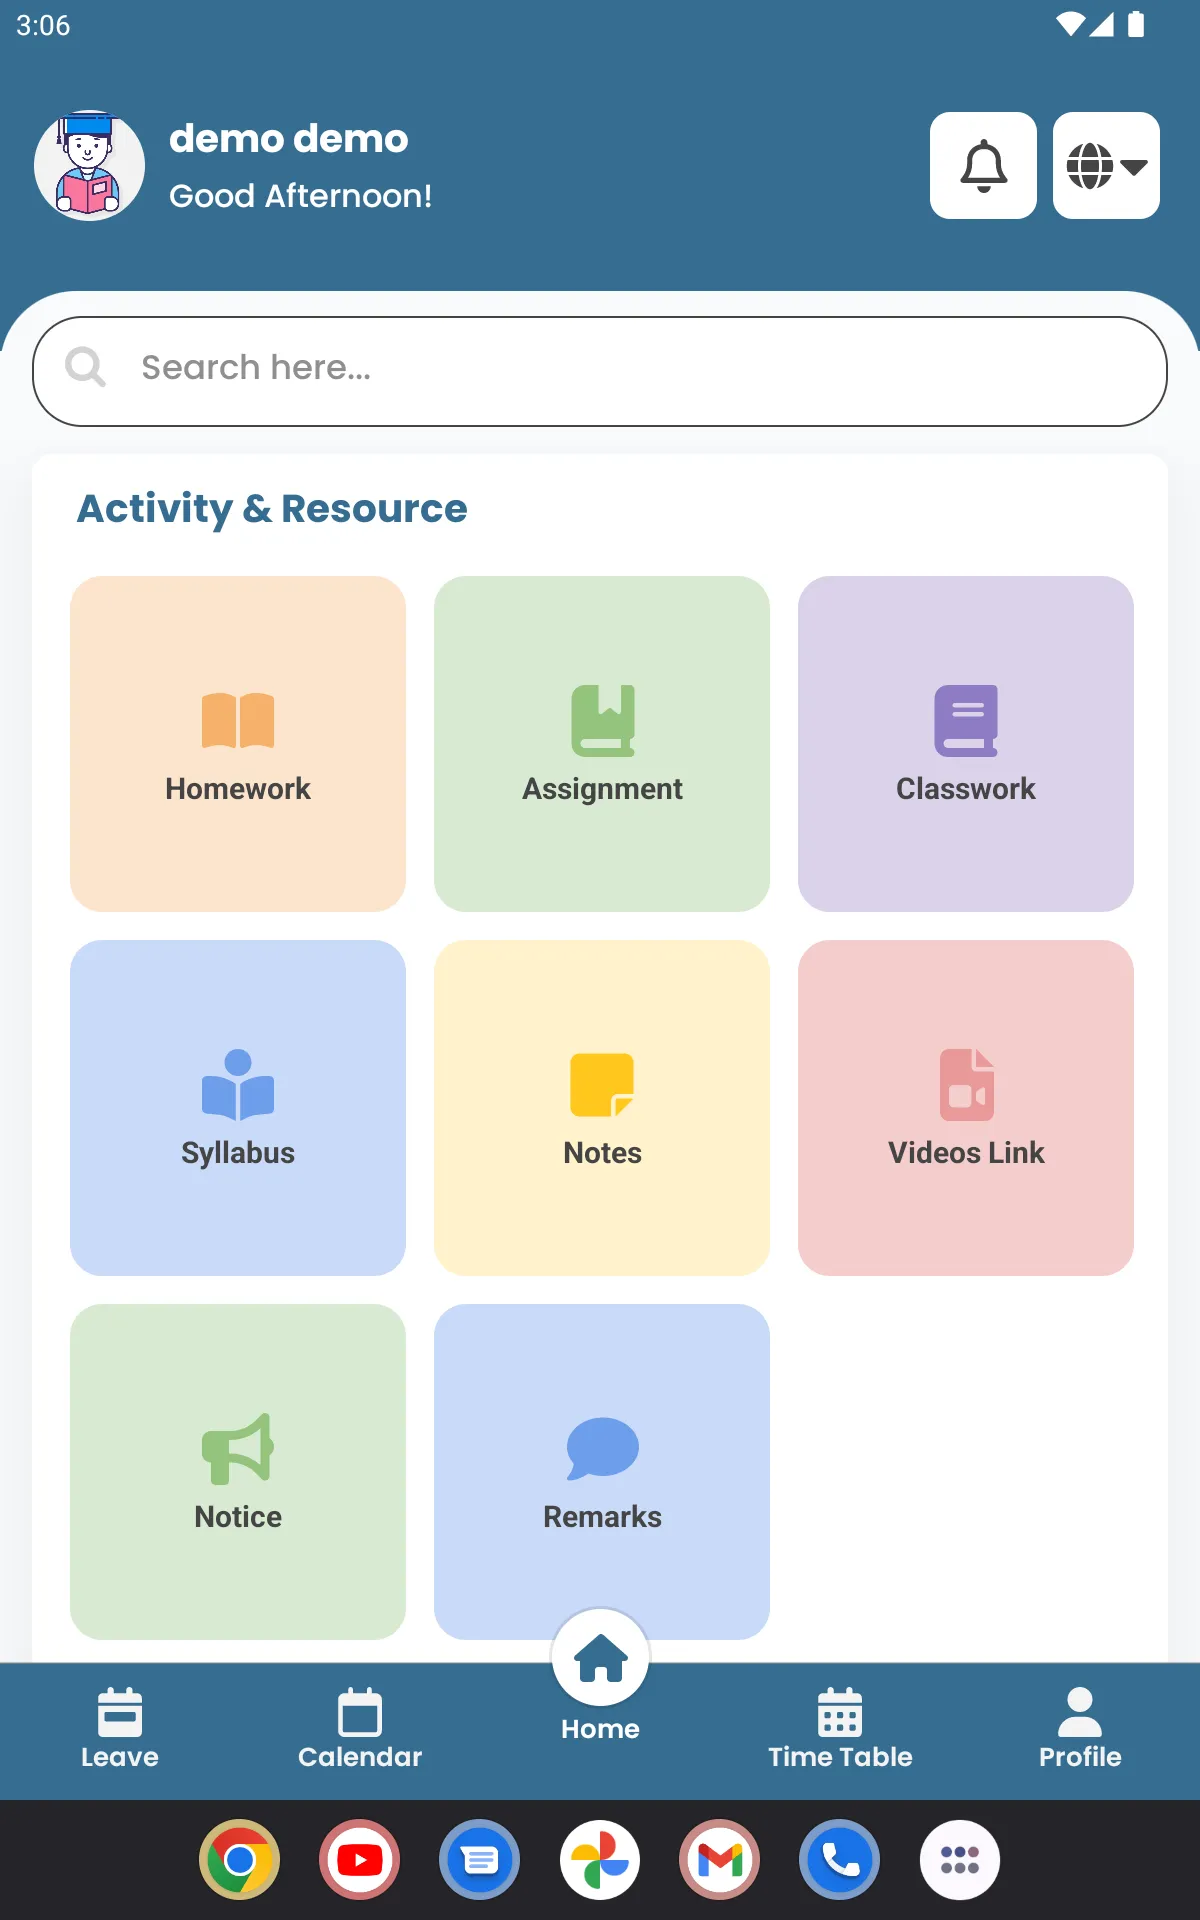Tap the Videos Link label
The image size is (1200, 1920).
click(966, 1153)
